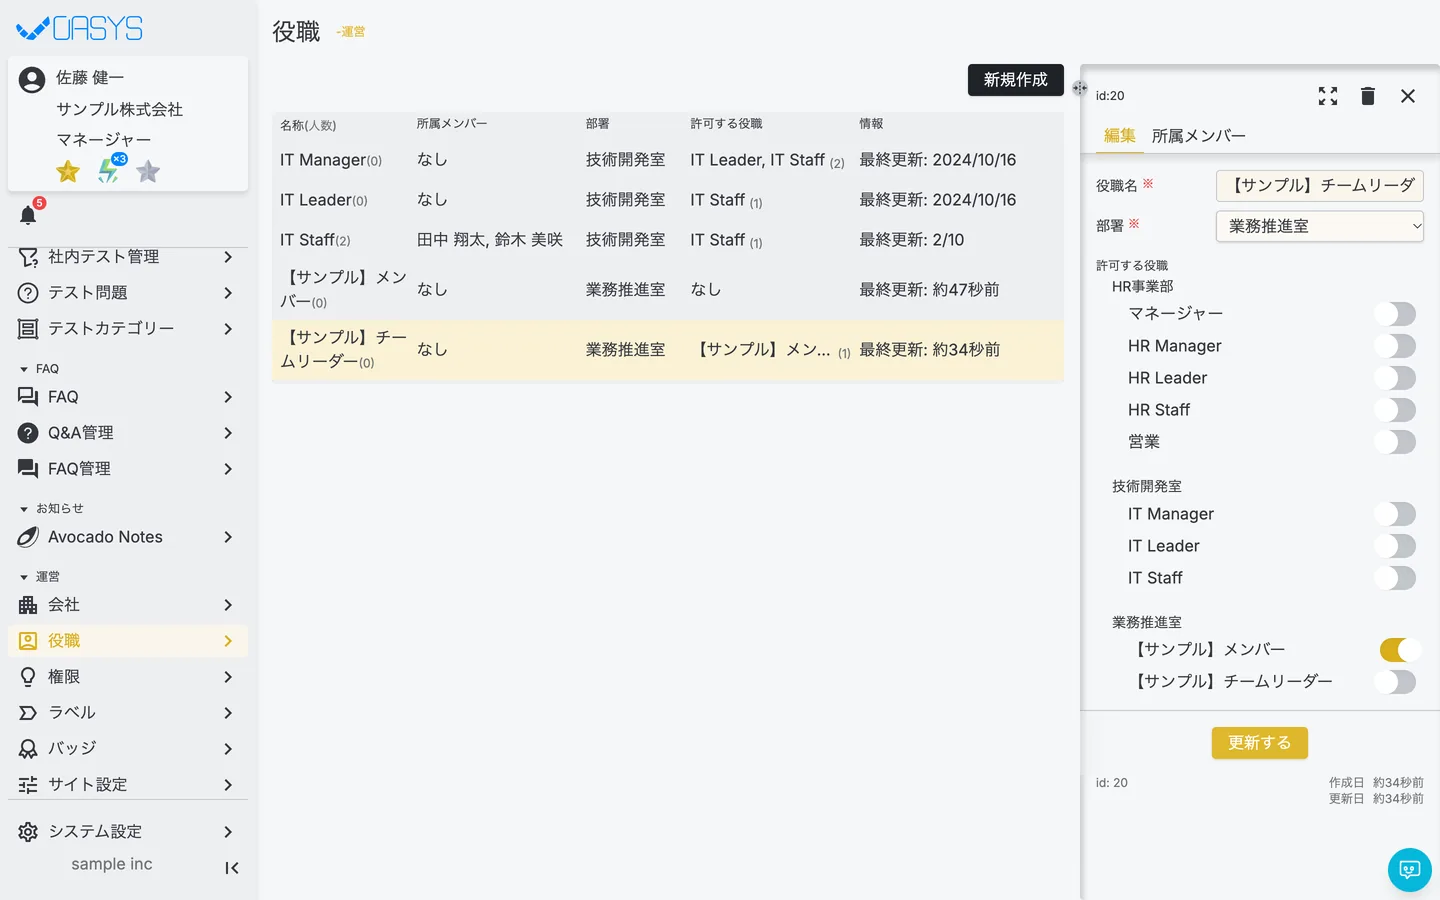
Task: Click the バッジ badge icon
Action: 28,749
